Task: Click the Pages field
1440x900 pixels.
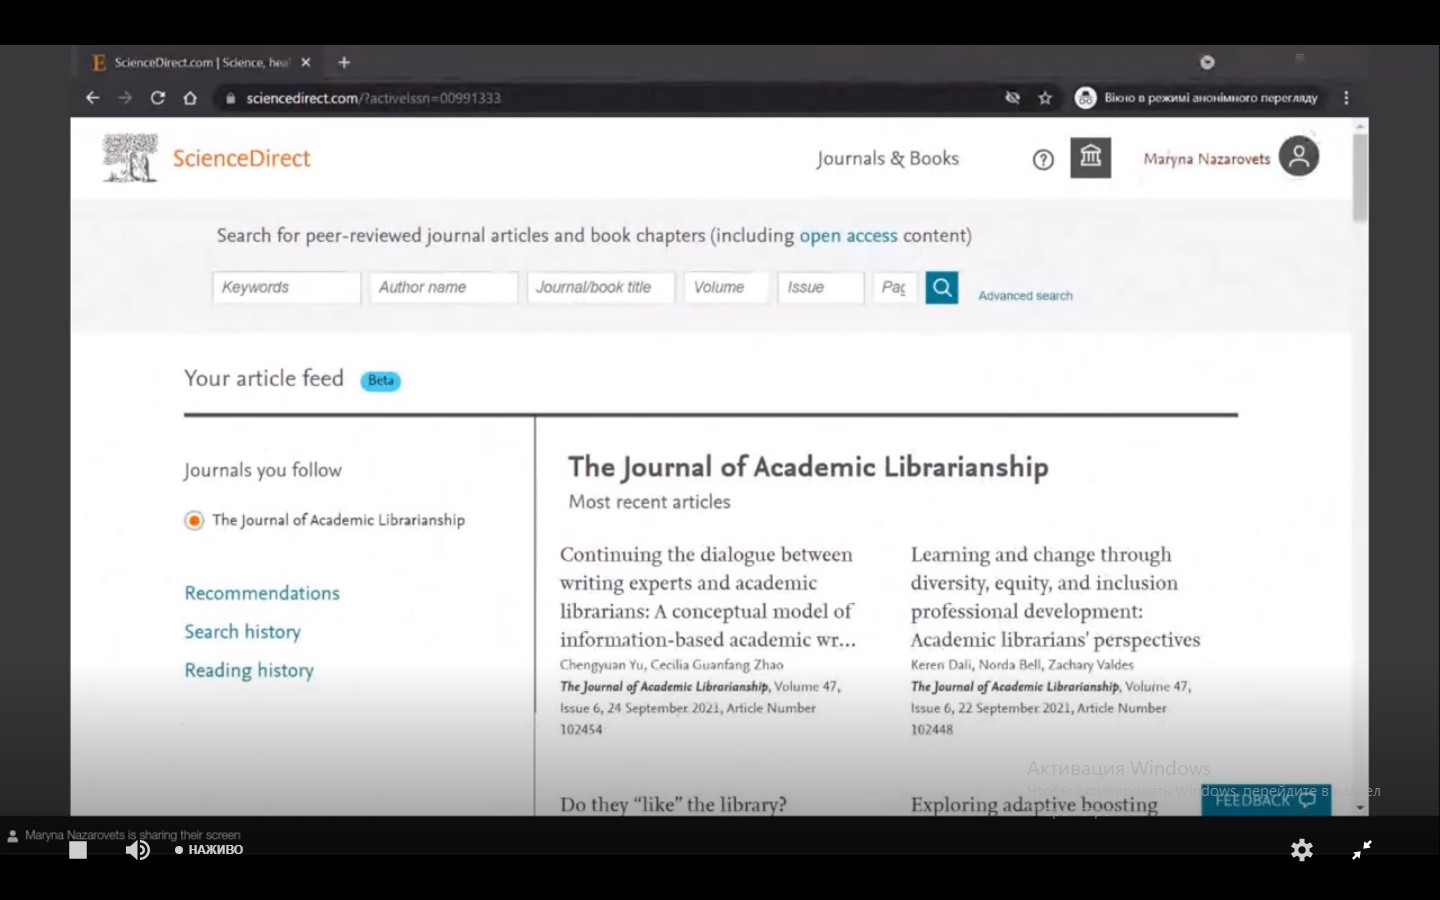Action: (894, 288)
